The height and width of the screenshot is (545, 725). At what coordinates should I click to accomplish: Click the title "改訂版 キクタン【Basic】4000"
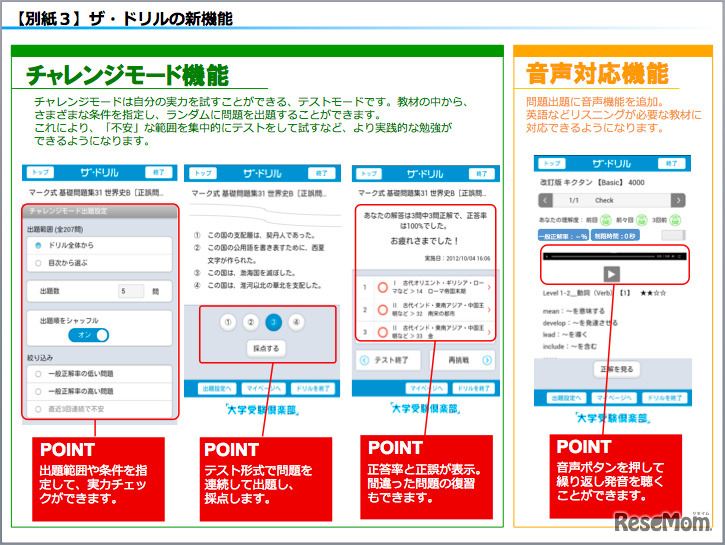tap(592, 183)
